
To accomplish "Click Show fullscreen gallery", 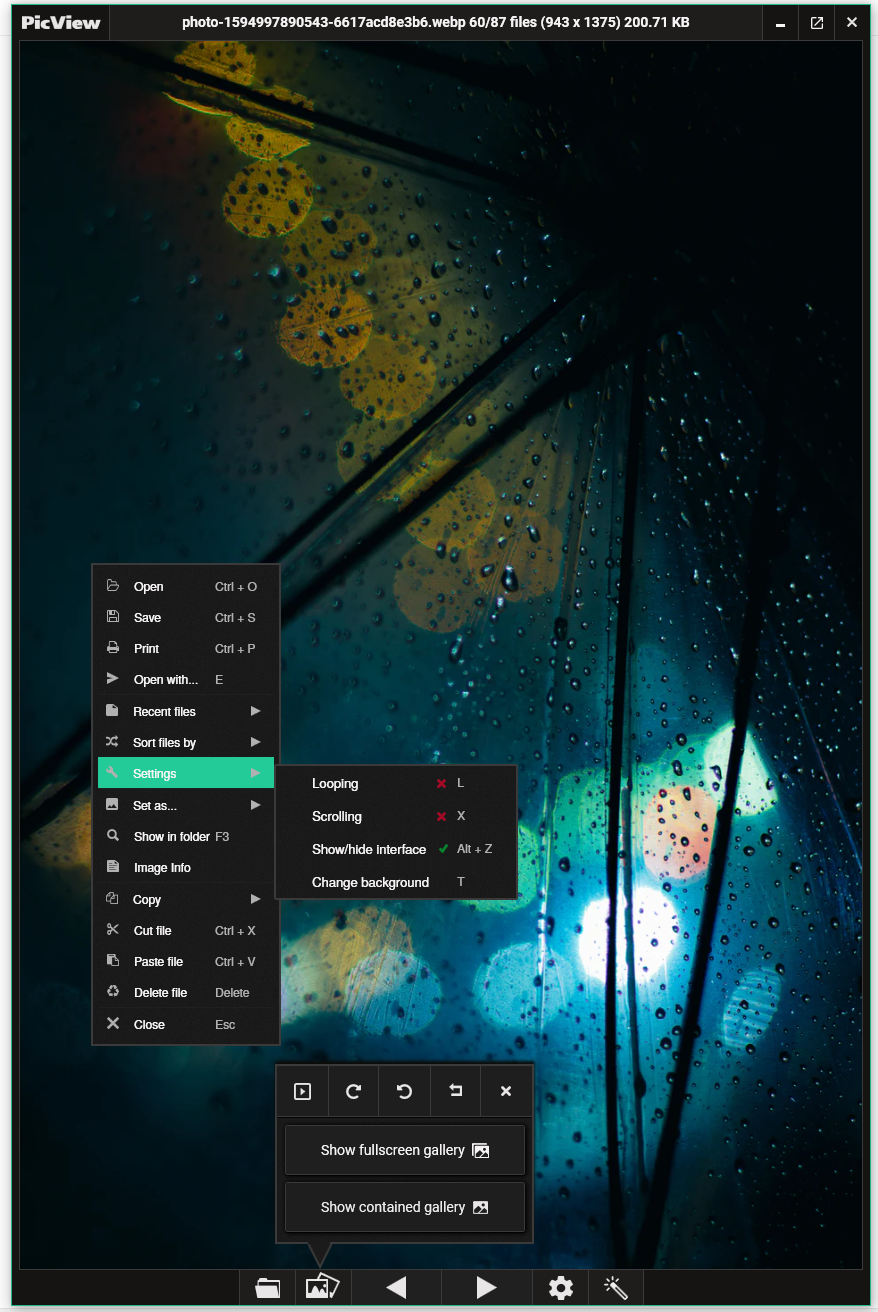I will point(404,1149).
